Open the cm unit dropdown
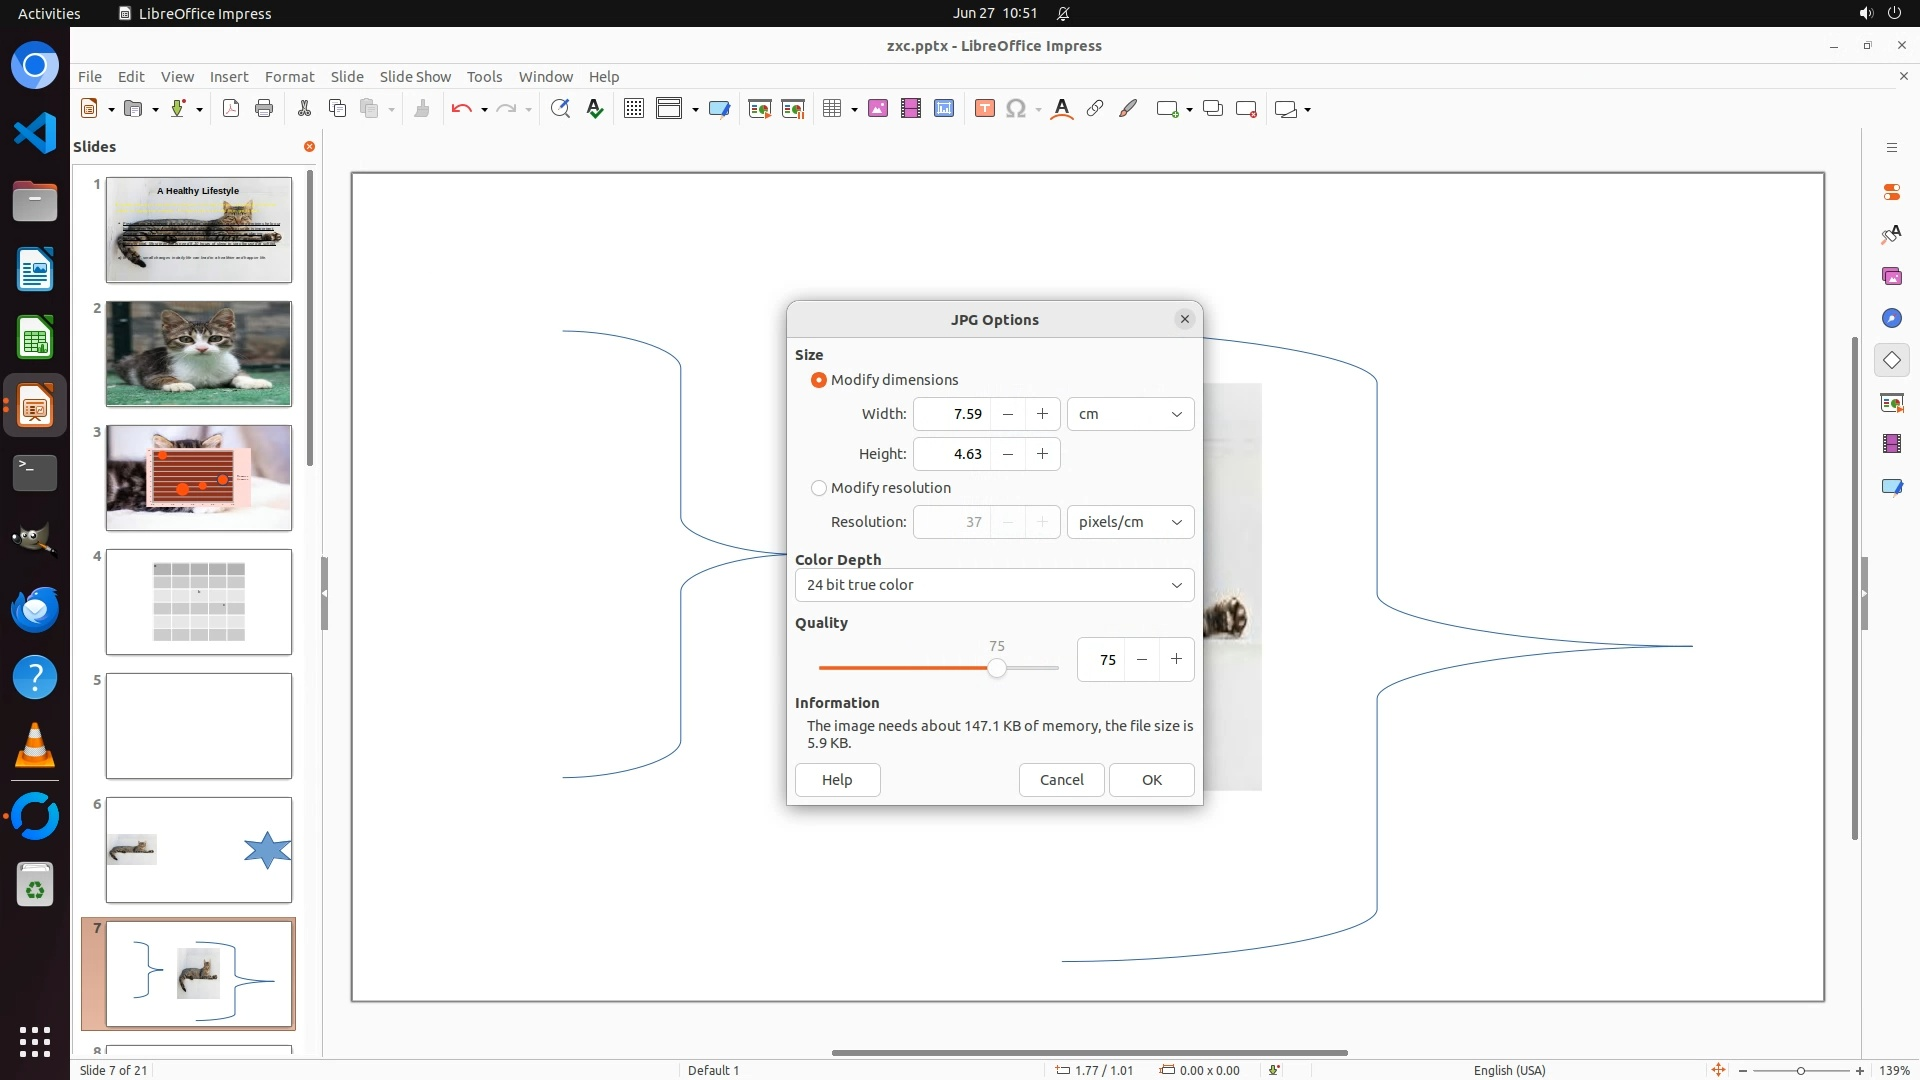This screenshot has width=1920, height=1080. [1130, 414]
